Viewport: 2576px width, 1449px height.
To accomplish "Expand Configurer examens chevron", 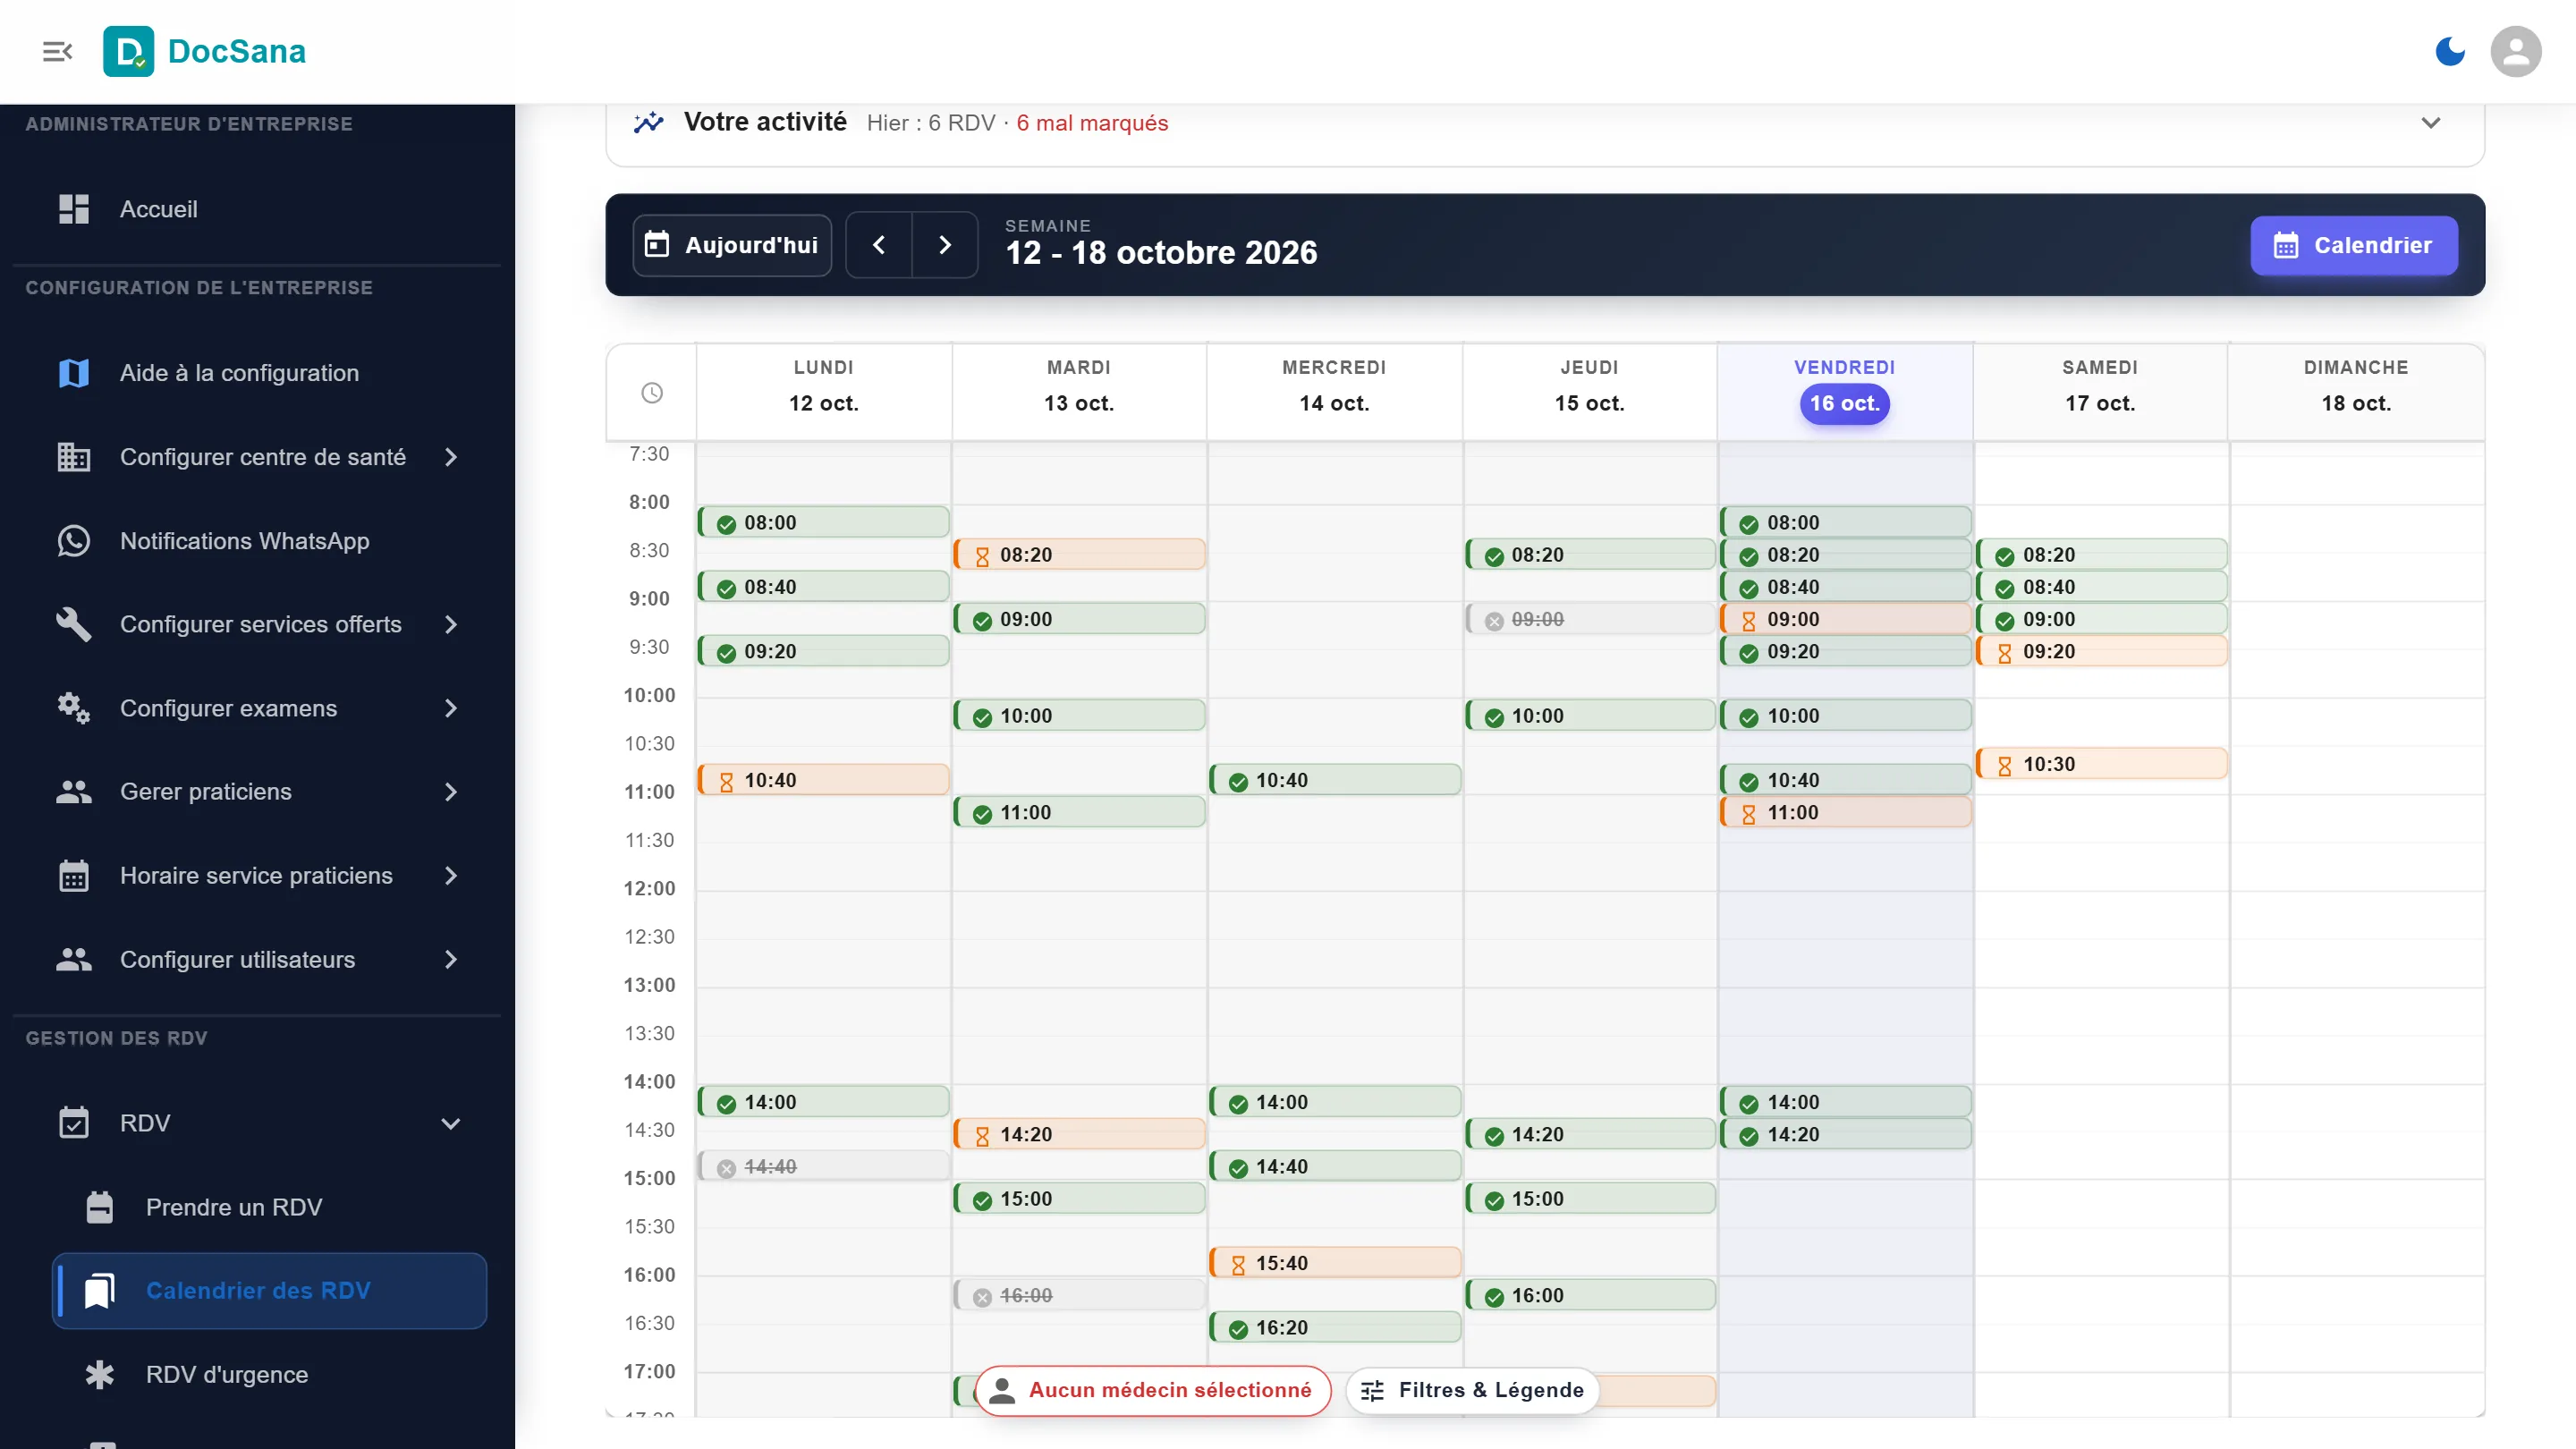I will click(x=451, y=708).
